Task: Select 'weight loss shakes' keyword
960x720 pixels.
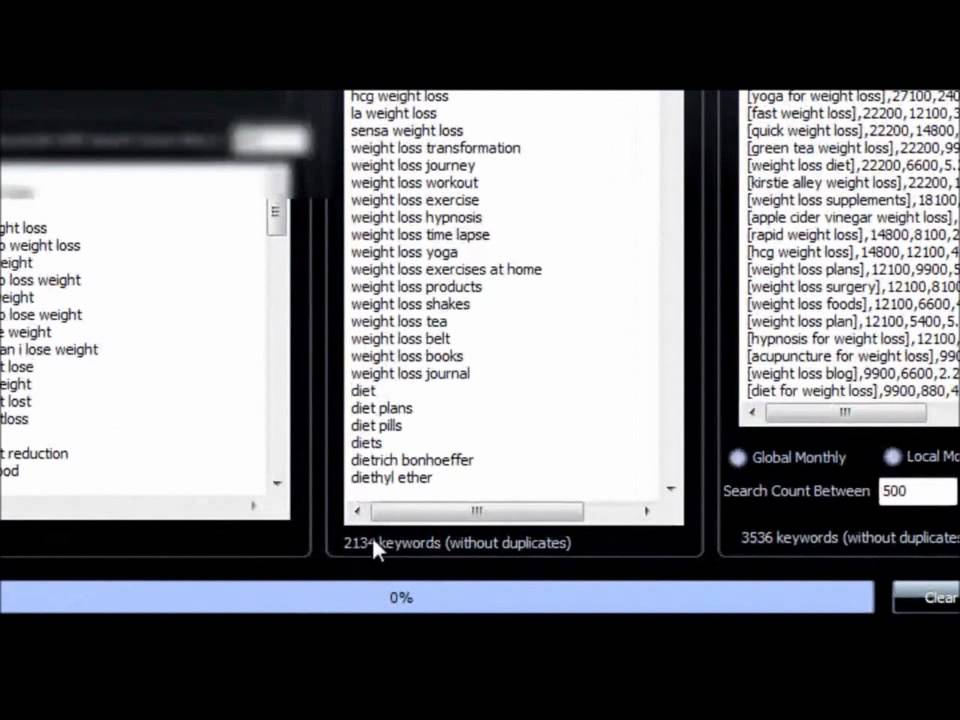Action: [x=411, y=304]
